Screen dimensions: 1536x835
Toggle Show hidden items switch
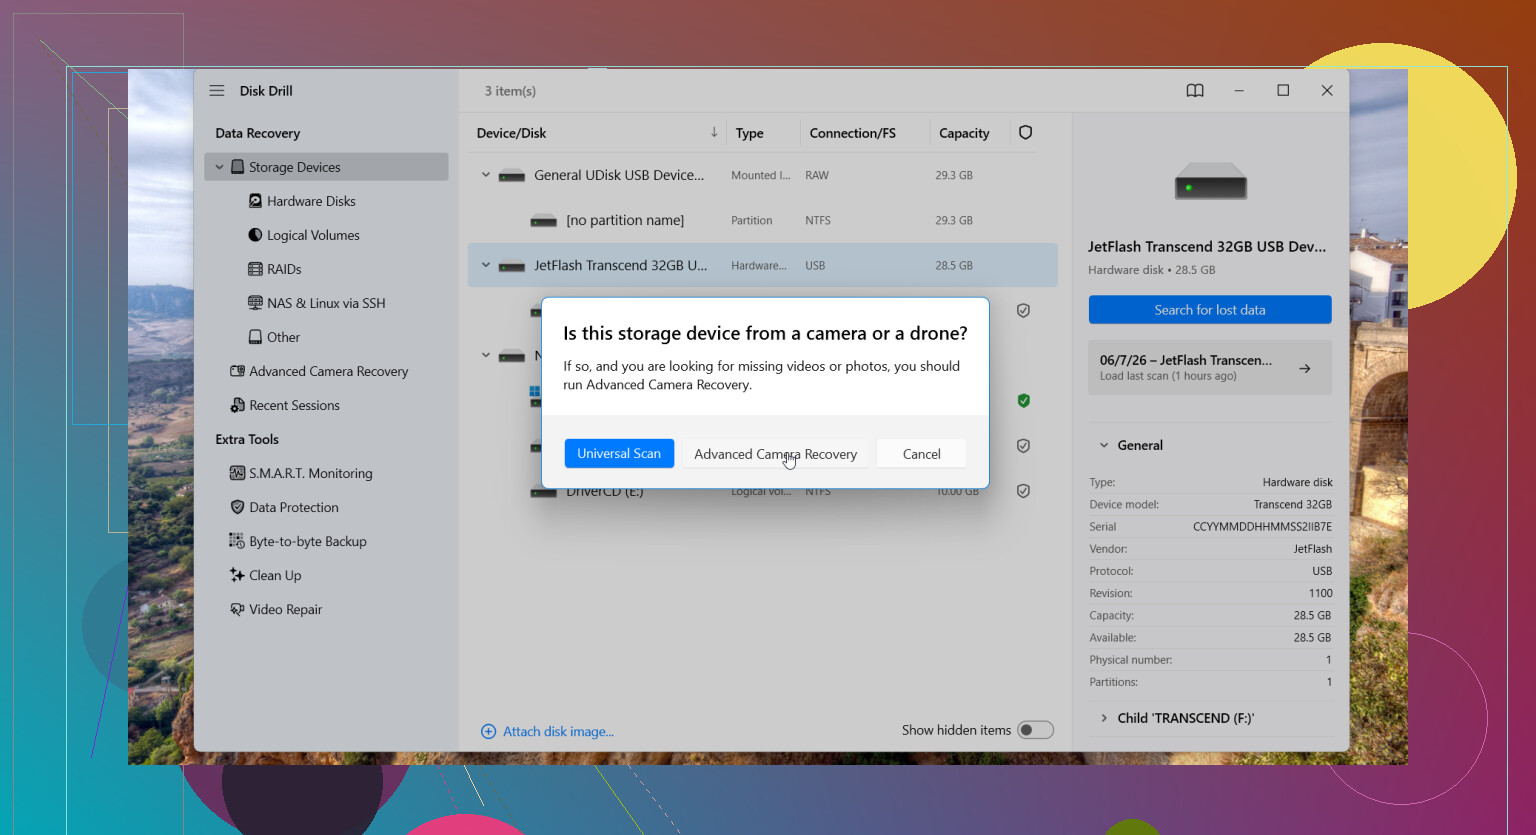pyautogui.click(x=1035, y=730)
